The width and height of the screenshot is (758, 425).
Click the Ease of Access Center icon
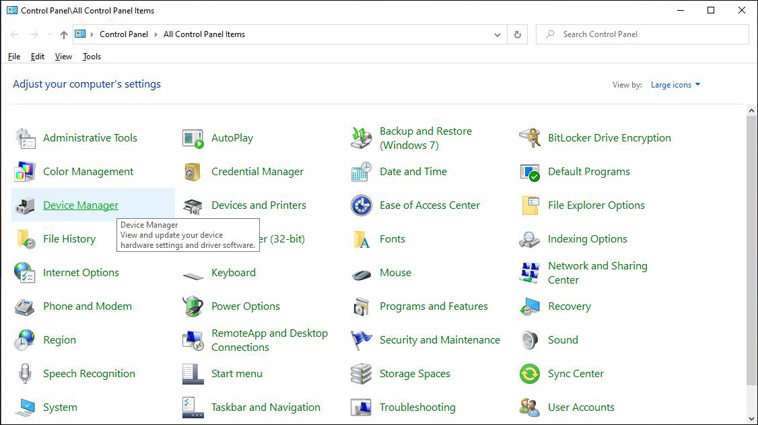(x=361, y=205)
